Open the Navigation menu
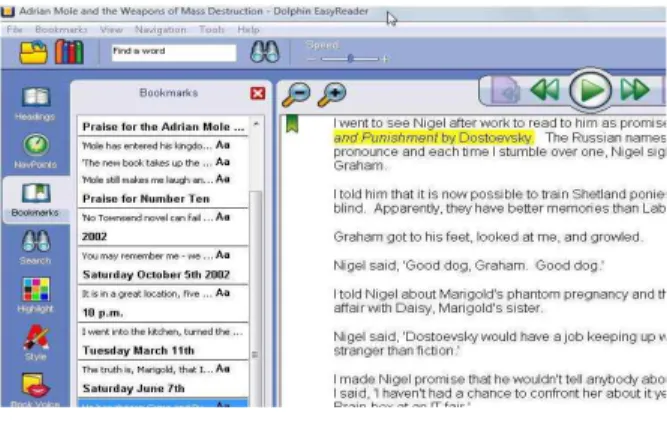 pos(160,30)
